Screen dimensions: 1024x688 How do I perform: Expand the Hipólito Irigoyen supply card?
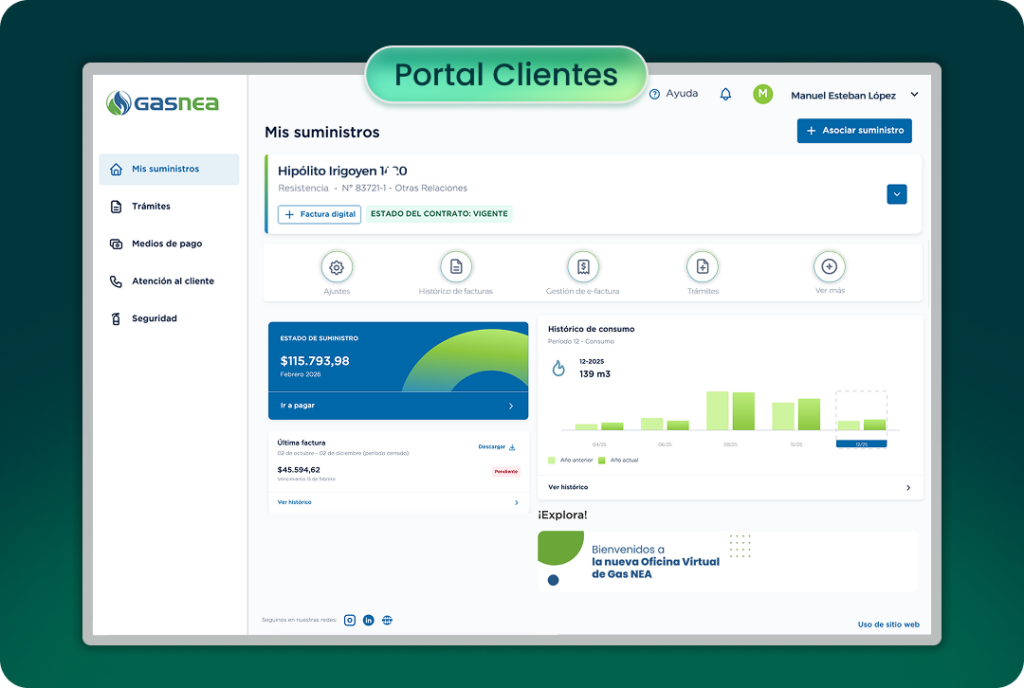(896, 194)
